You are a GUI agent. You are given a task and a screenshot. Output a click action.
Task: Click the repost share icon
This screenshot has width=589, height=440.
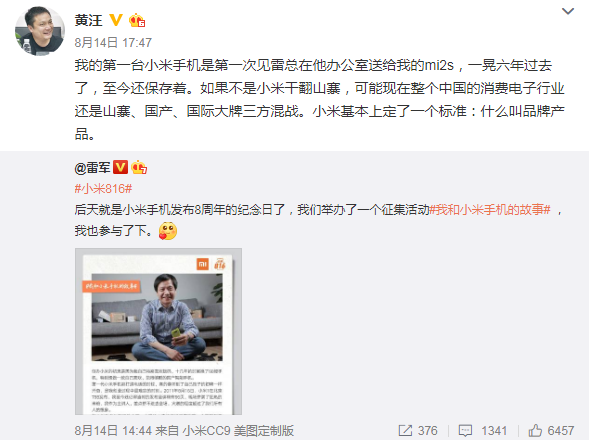click(405, 431)
